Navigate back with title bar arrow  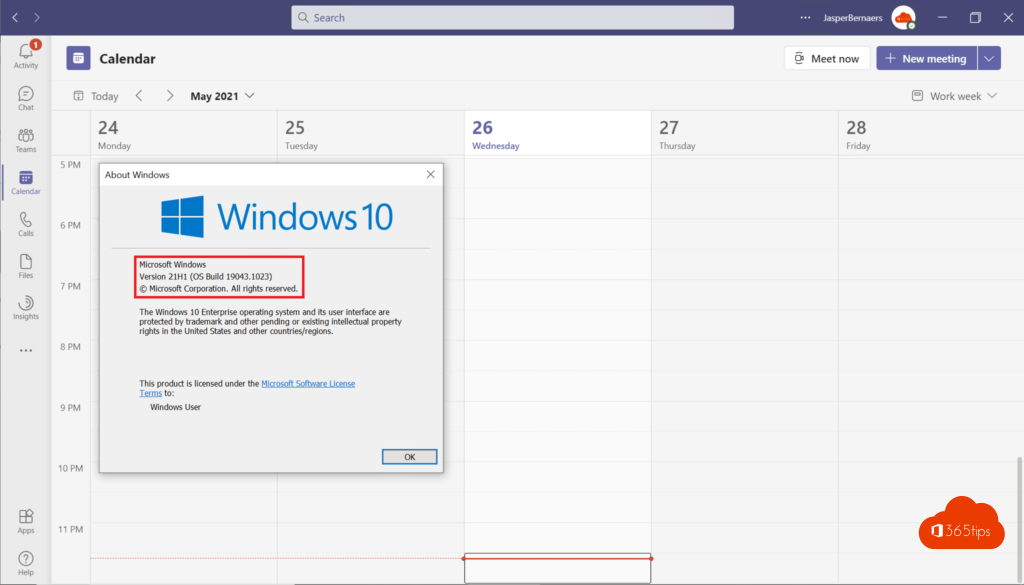15,18
